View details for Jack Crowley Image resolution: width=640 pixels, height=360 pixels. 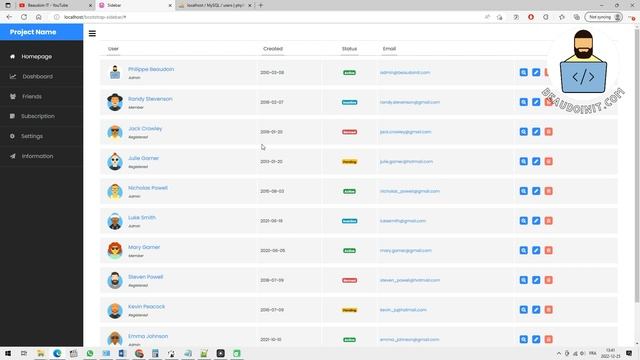pos(523,132)
